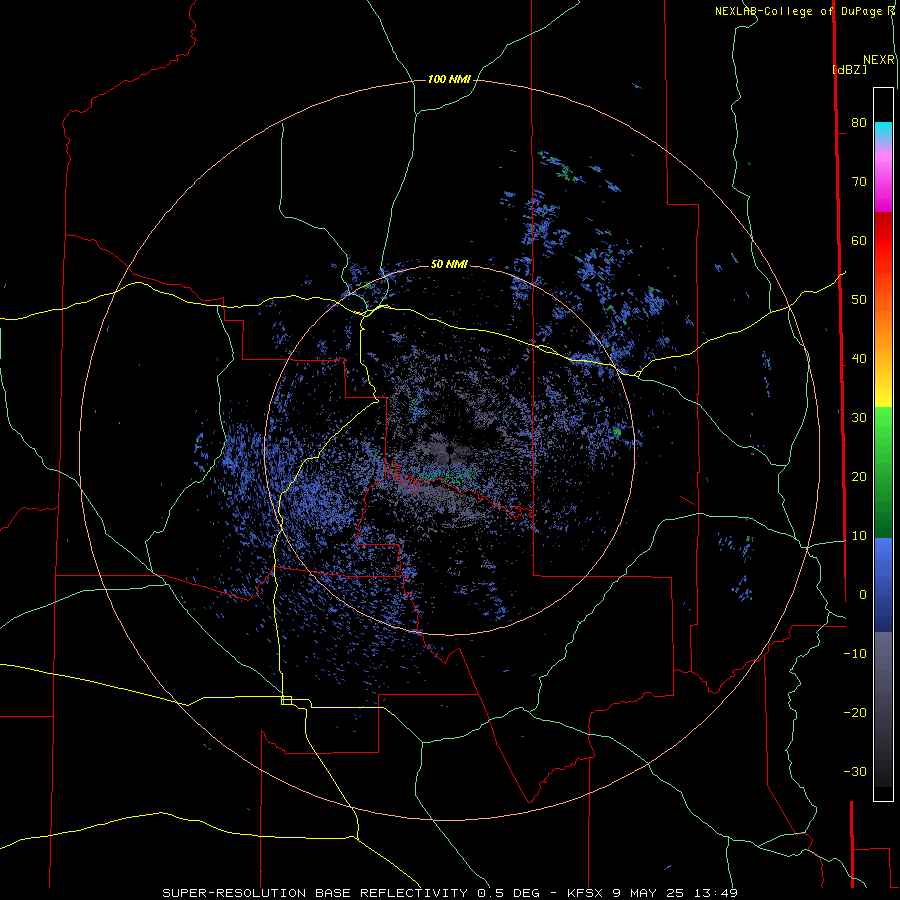Click the red band of the color bar
Viewport: 900px width, 900px height.
pyautogui.click(x=883, y=241)
